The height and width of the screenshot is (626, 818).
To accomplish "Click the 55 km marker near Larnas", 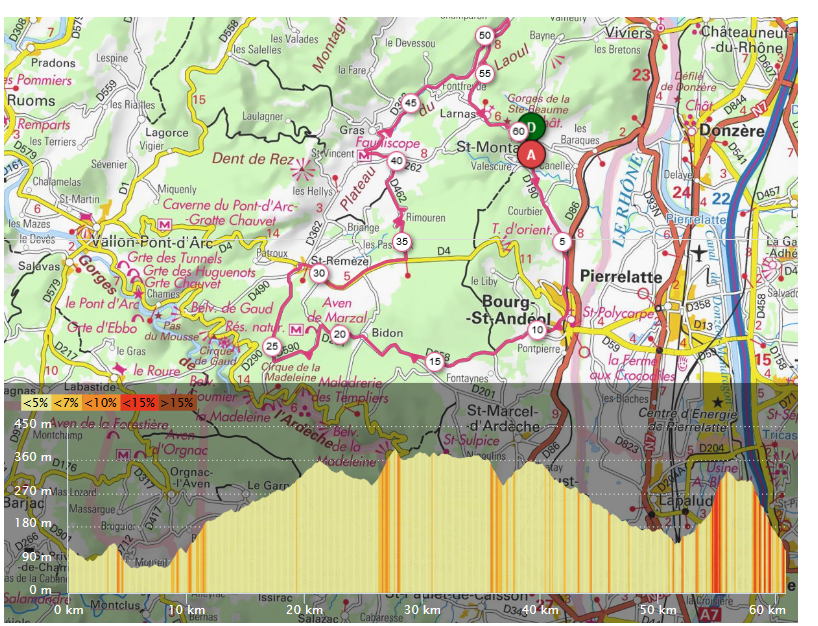I will [x=486, y=74].
